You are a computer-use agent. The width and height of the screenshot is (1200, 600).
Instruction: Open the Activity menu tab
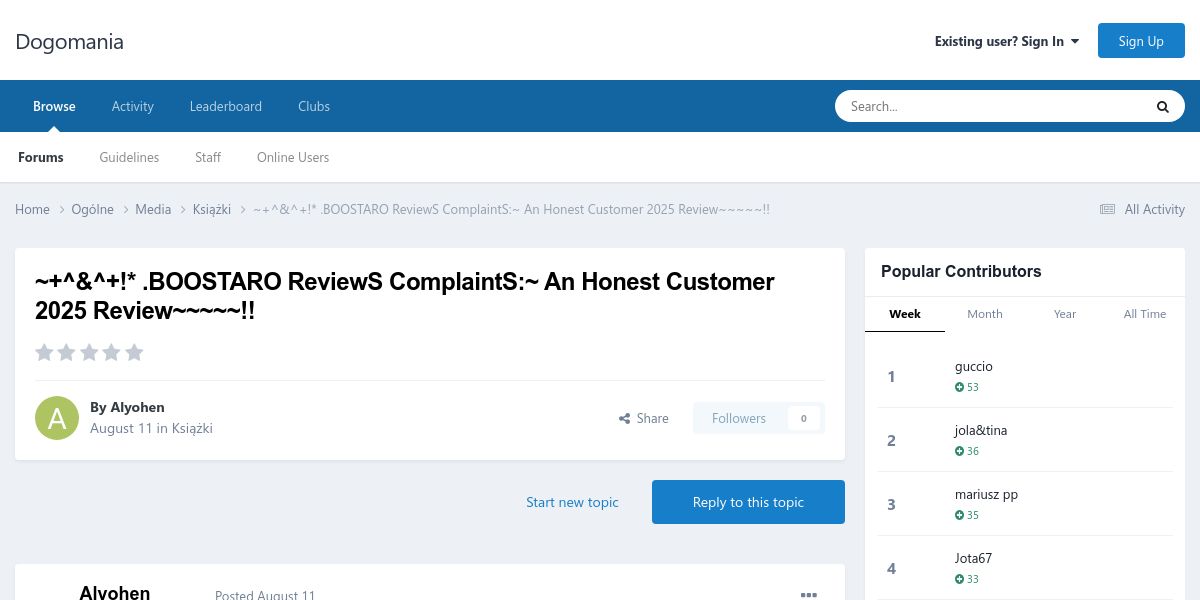pyautogui.click(x=133, y=106)
